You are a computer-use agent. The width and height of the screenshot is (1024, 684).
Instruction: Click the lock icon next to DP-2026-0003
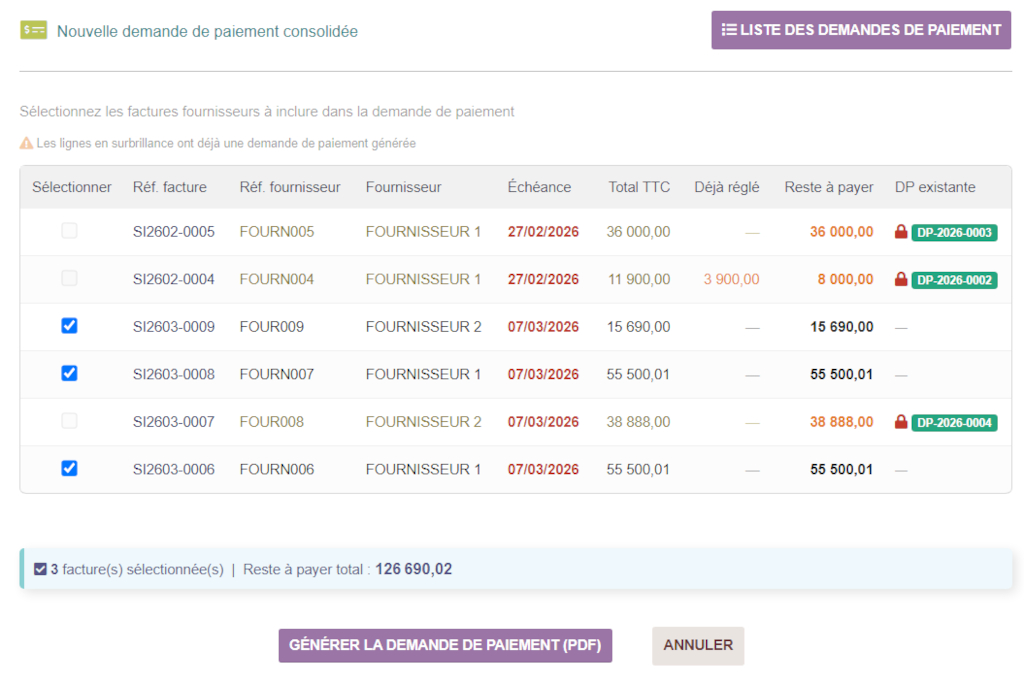click(x=901, y=232)
